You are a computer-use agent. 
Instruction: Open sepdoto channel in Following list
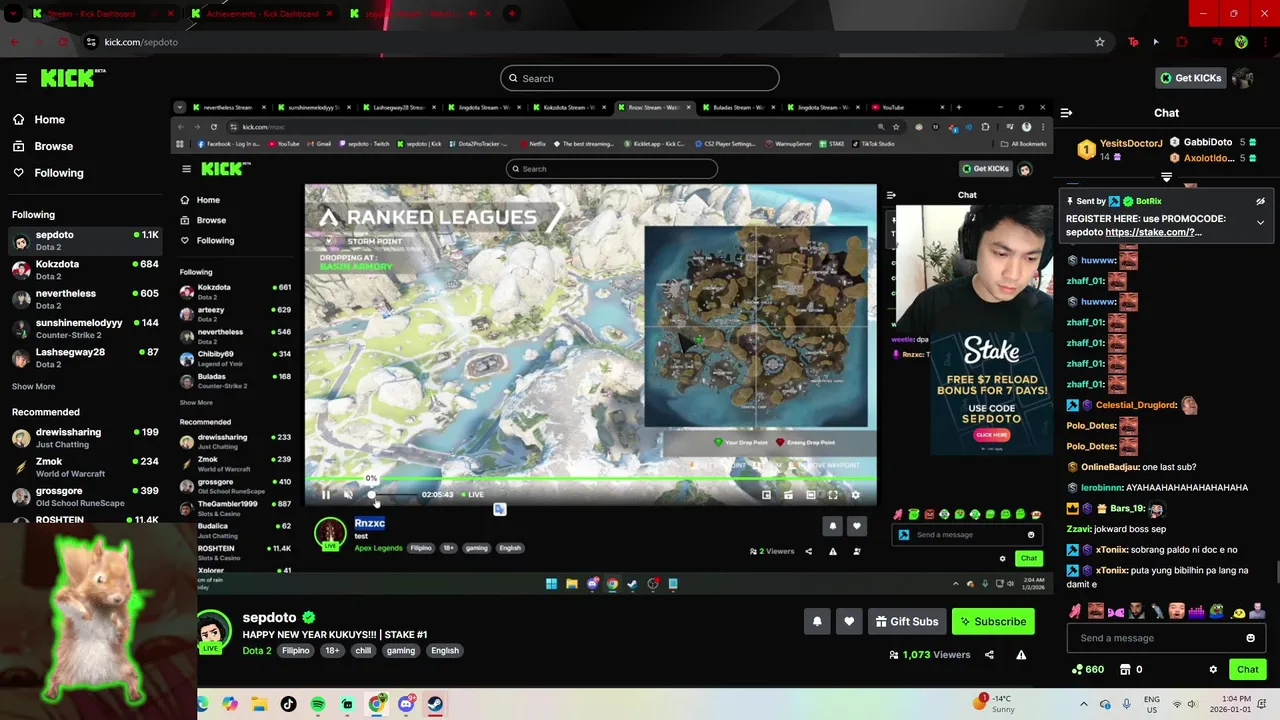coord(85,240)
